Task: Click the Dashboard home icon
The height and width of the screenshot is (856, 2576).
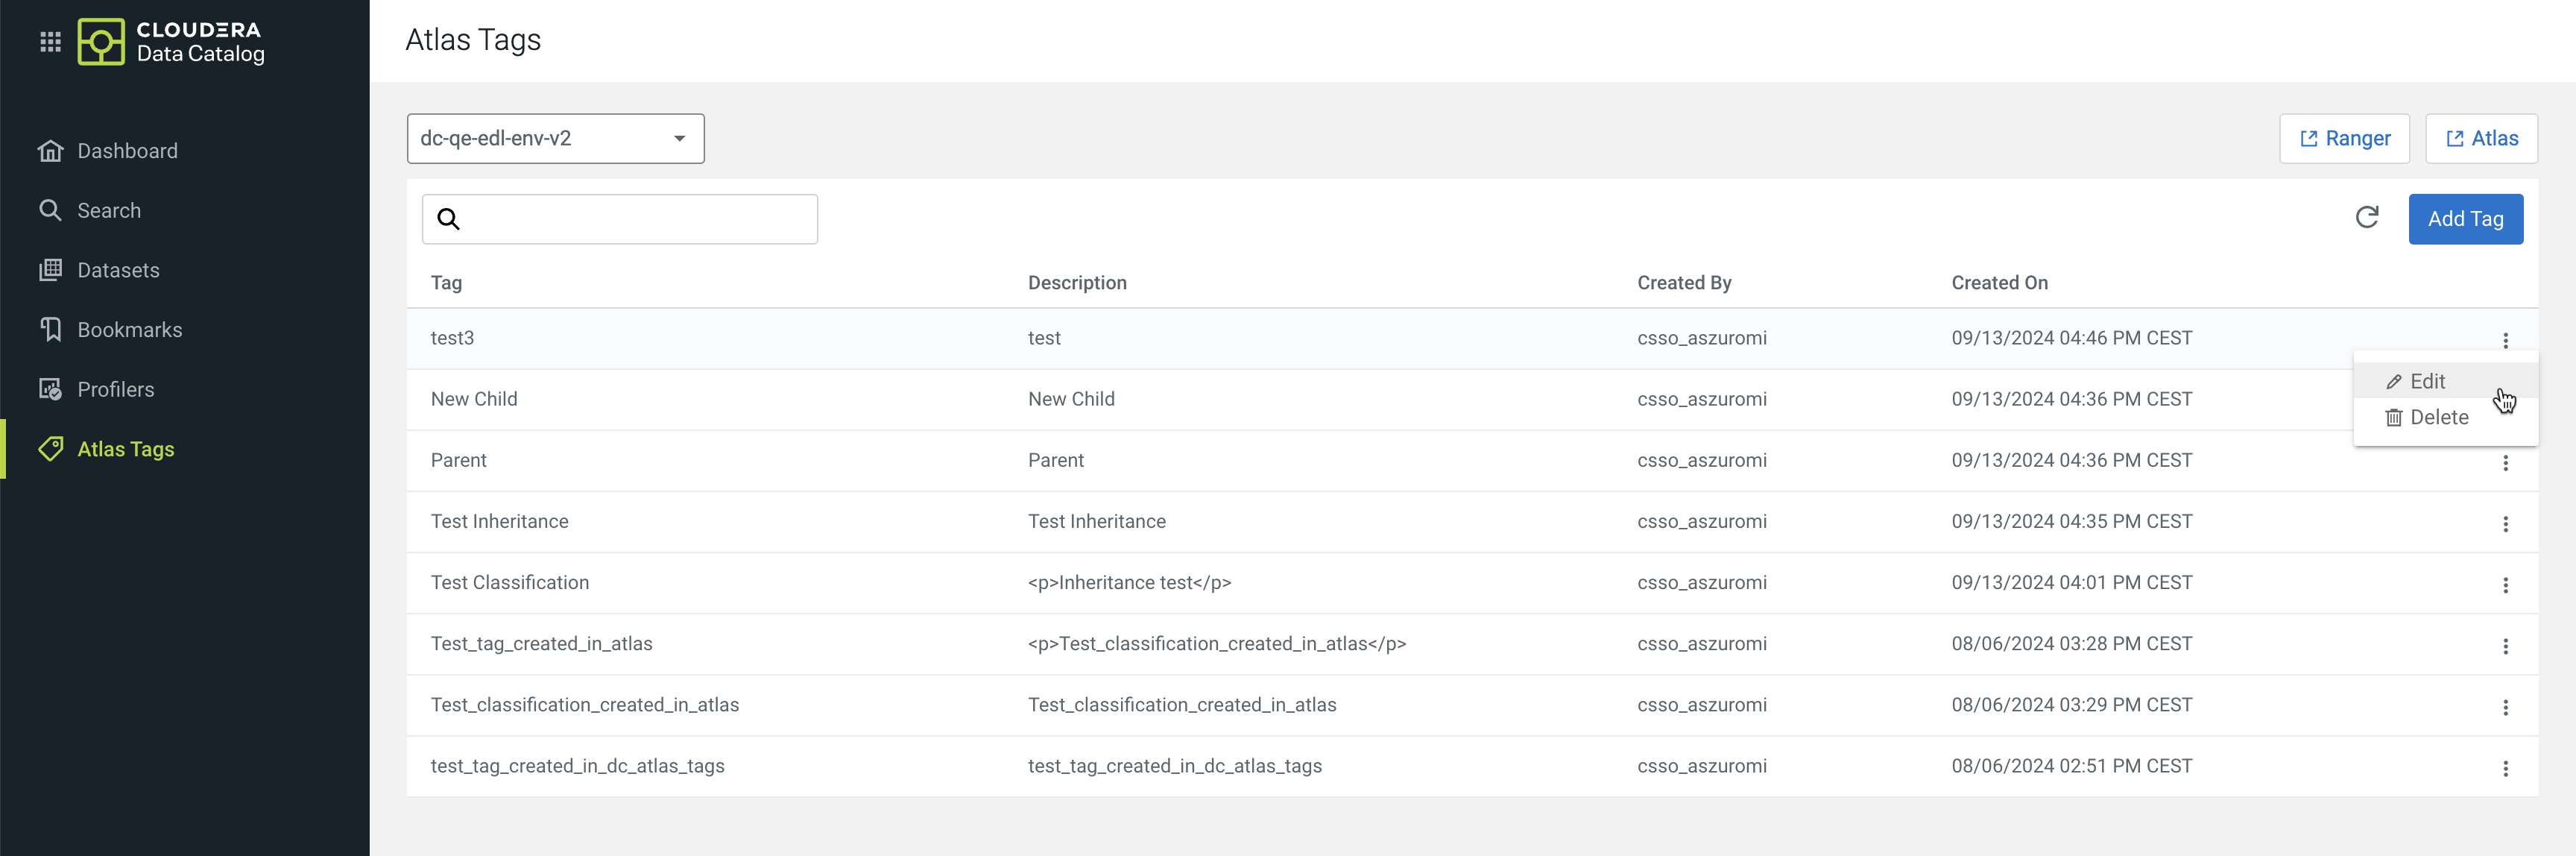Action: (x=50, y=151)
